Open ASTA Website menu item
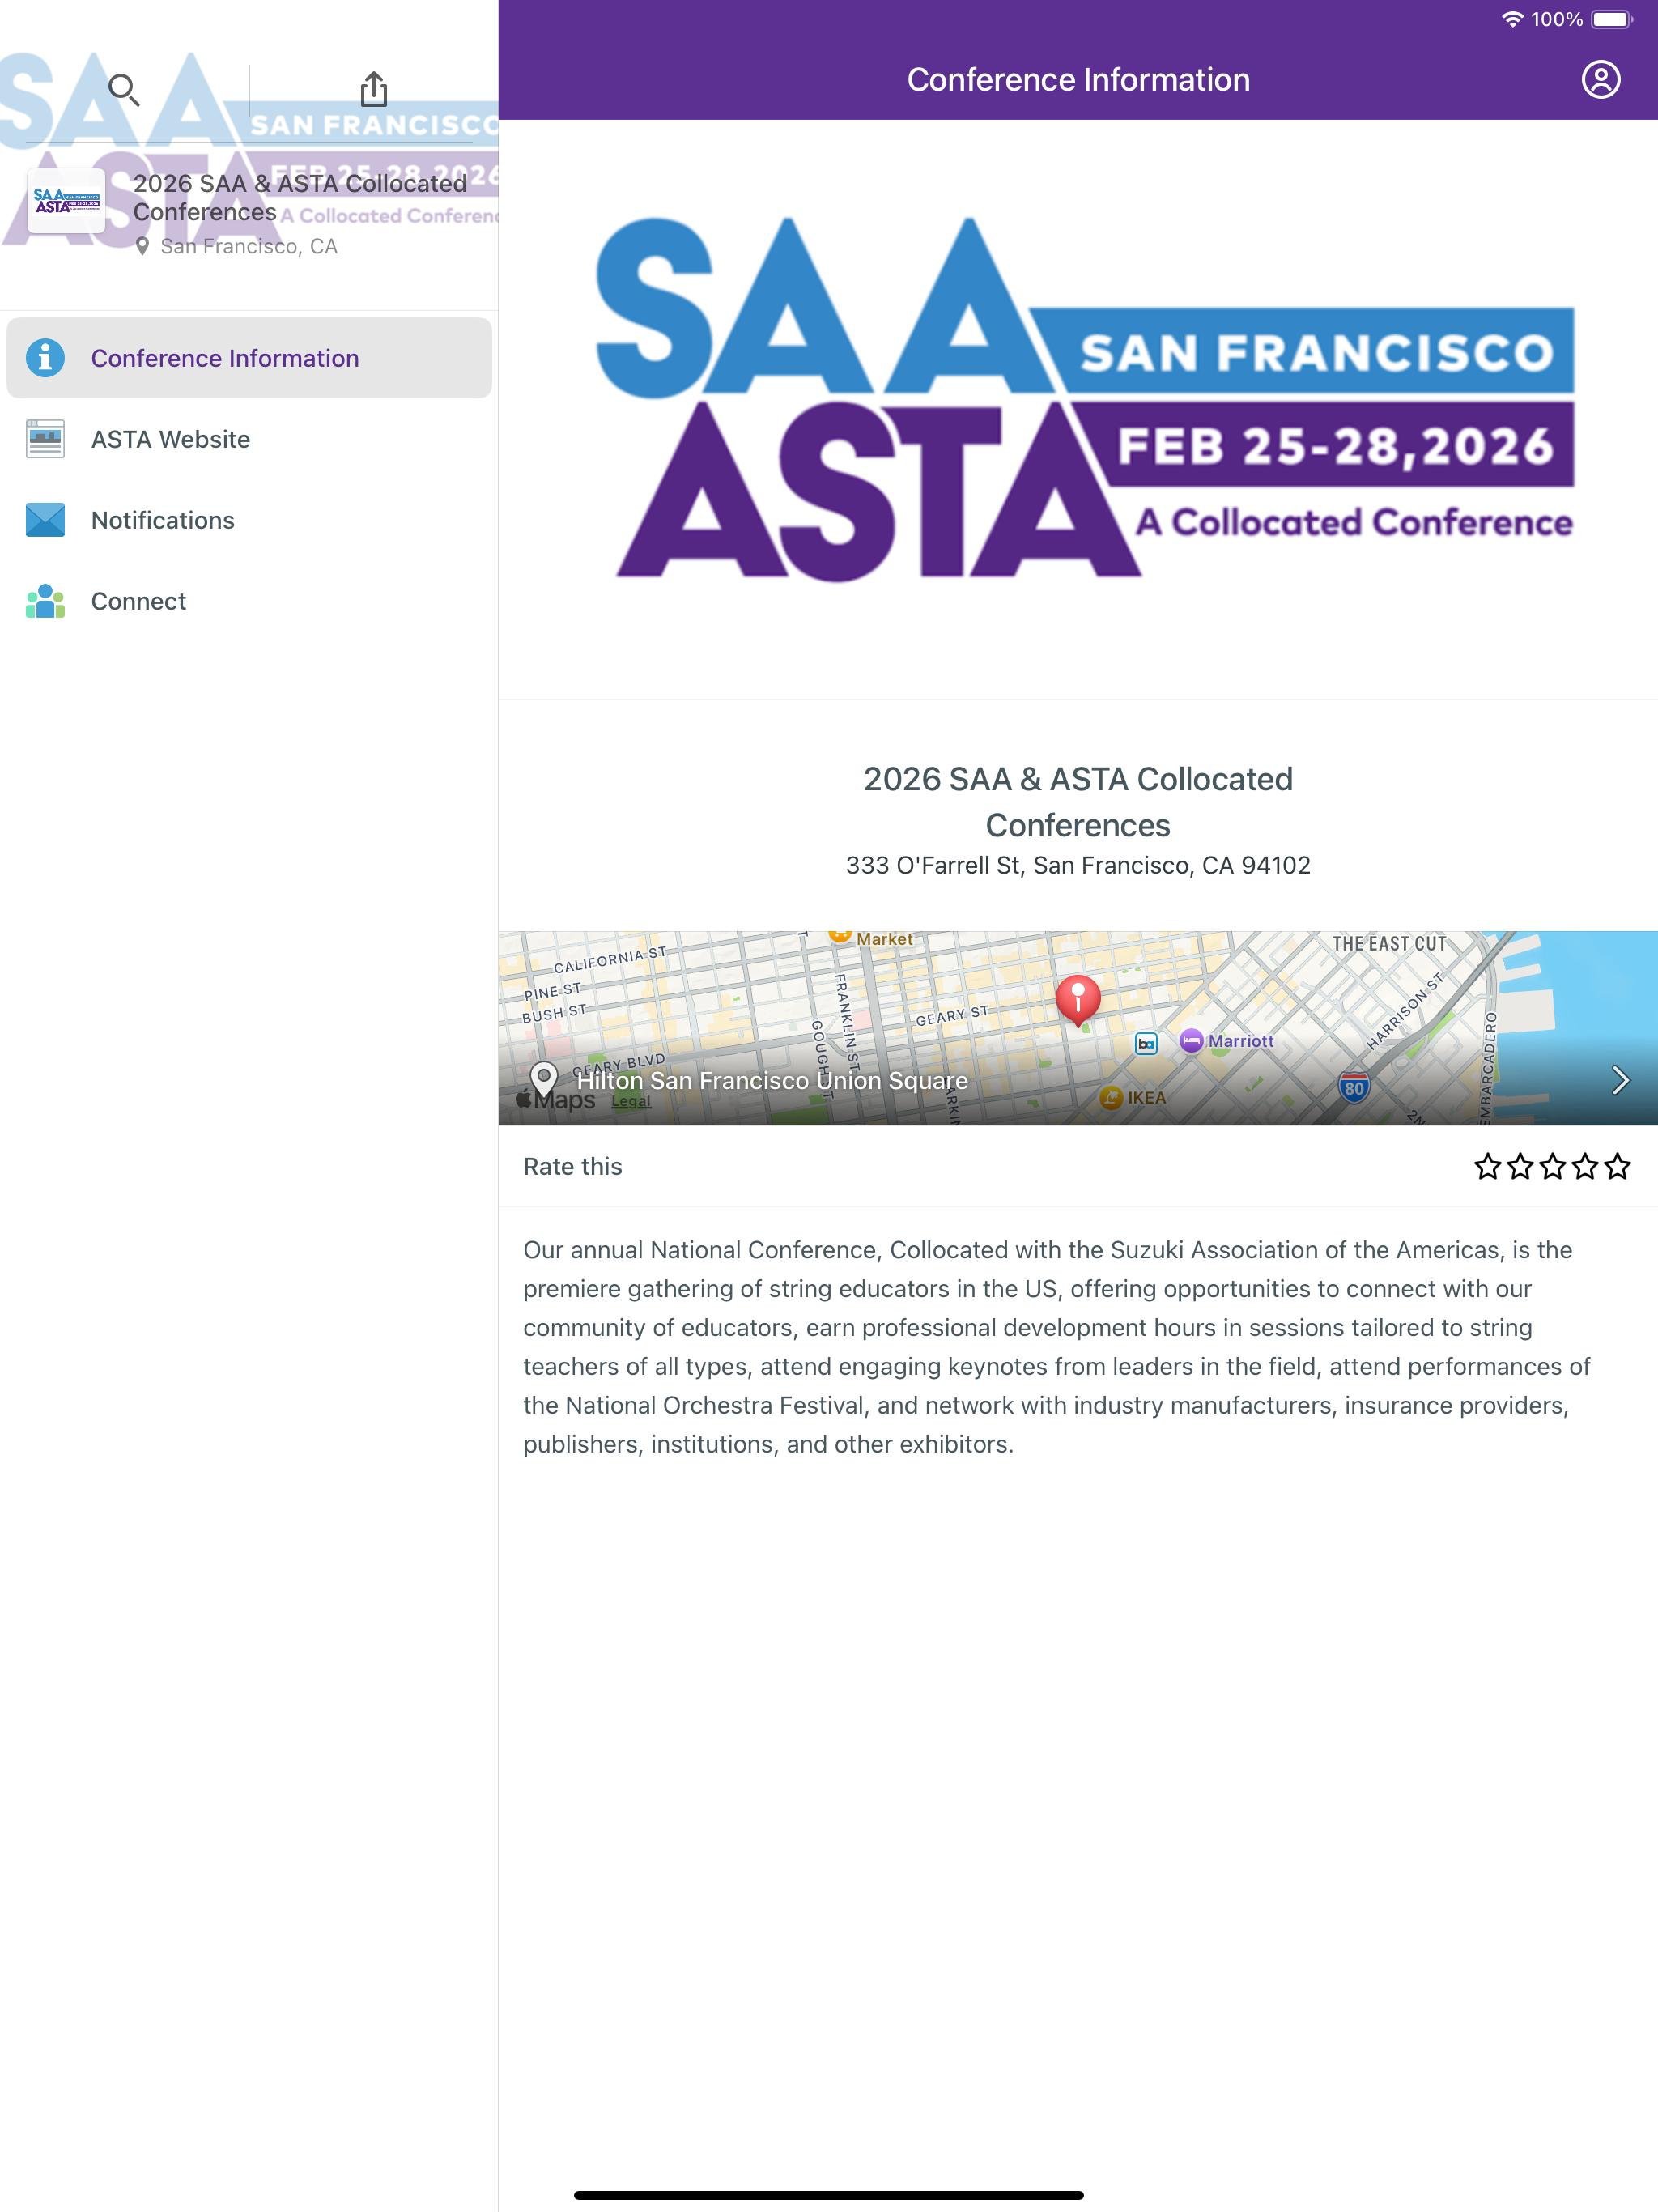This screenshot has width=1658, height=2212. tap(249, 439)
